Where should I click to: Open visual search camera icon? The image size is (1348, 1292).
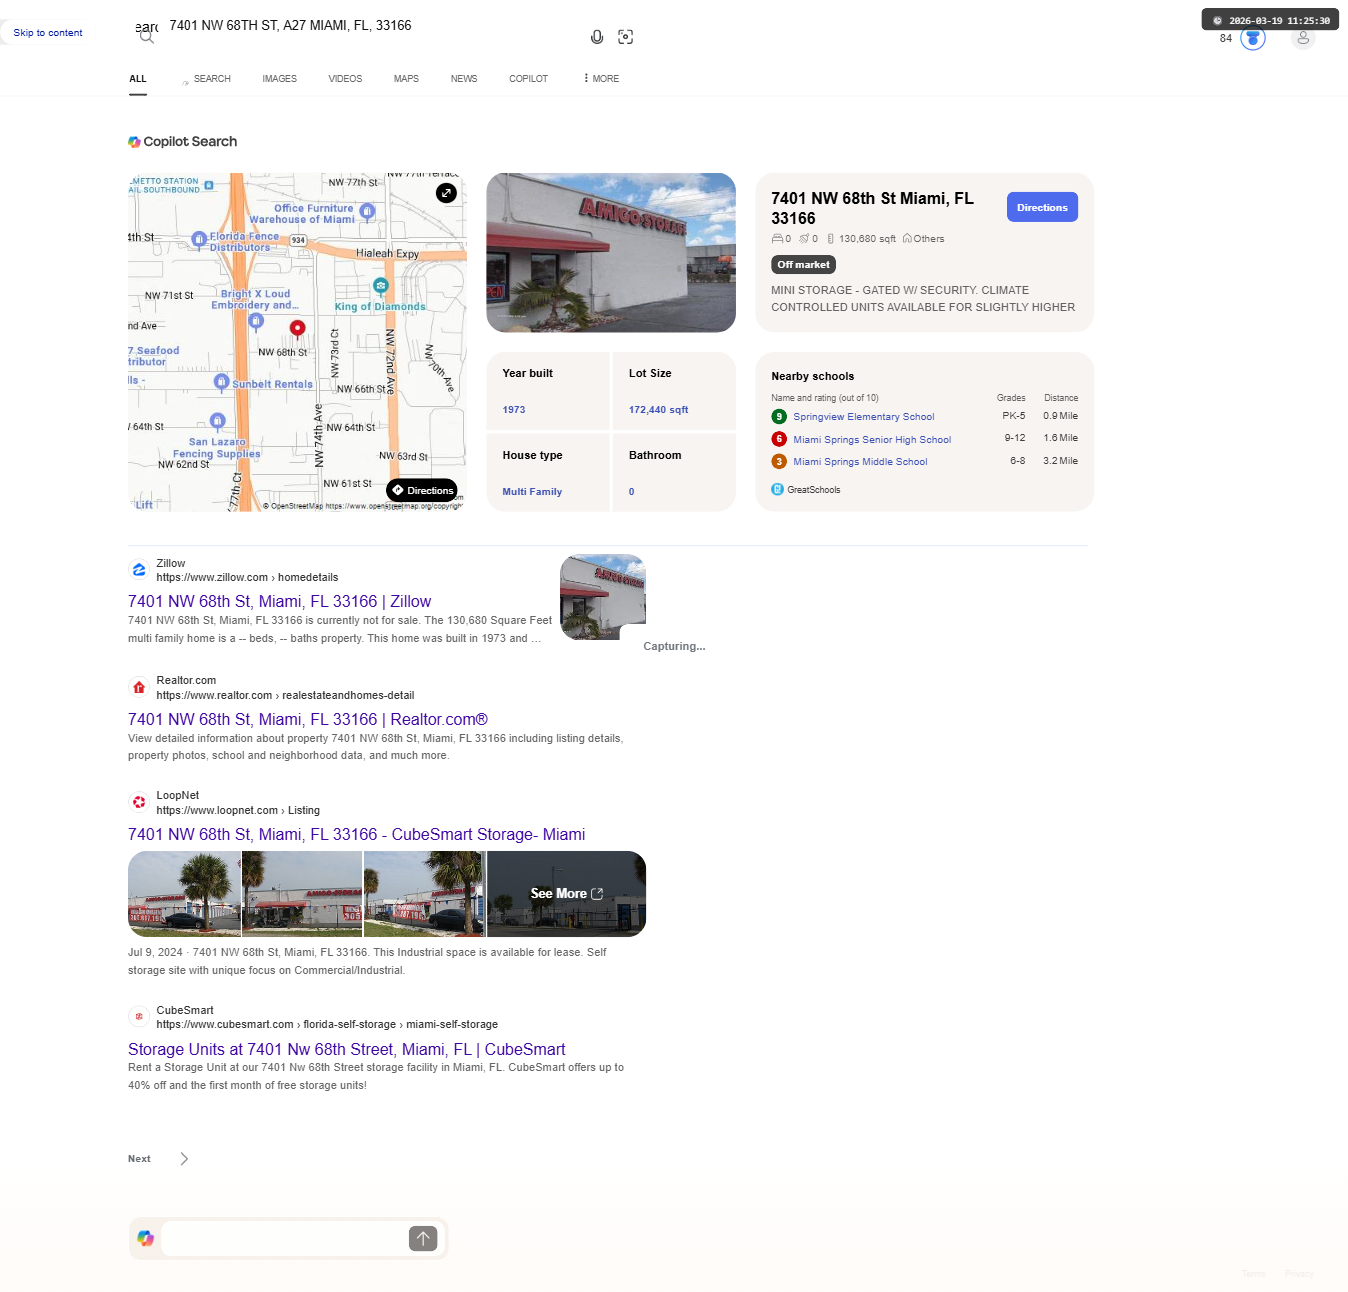click(x=626, y=37)
